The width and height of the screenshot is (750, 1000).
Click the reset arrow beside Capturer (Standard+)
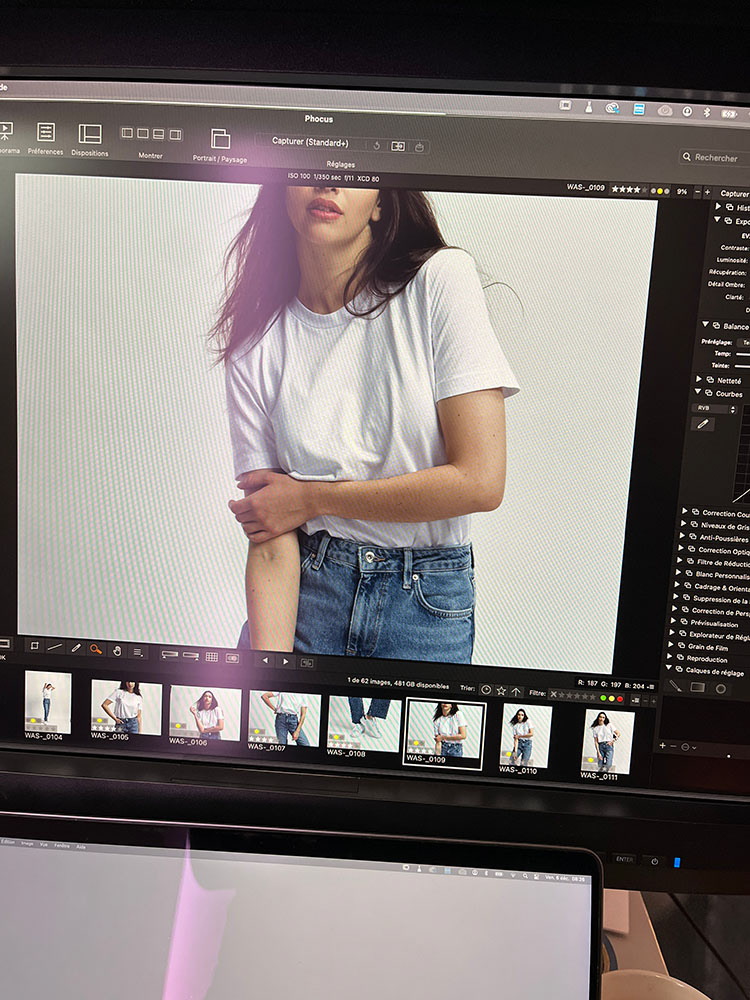point(377,145)
